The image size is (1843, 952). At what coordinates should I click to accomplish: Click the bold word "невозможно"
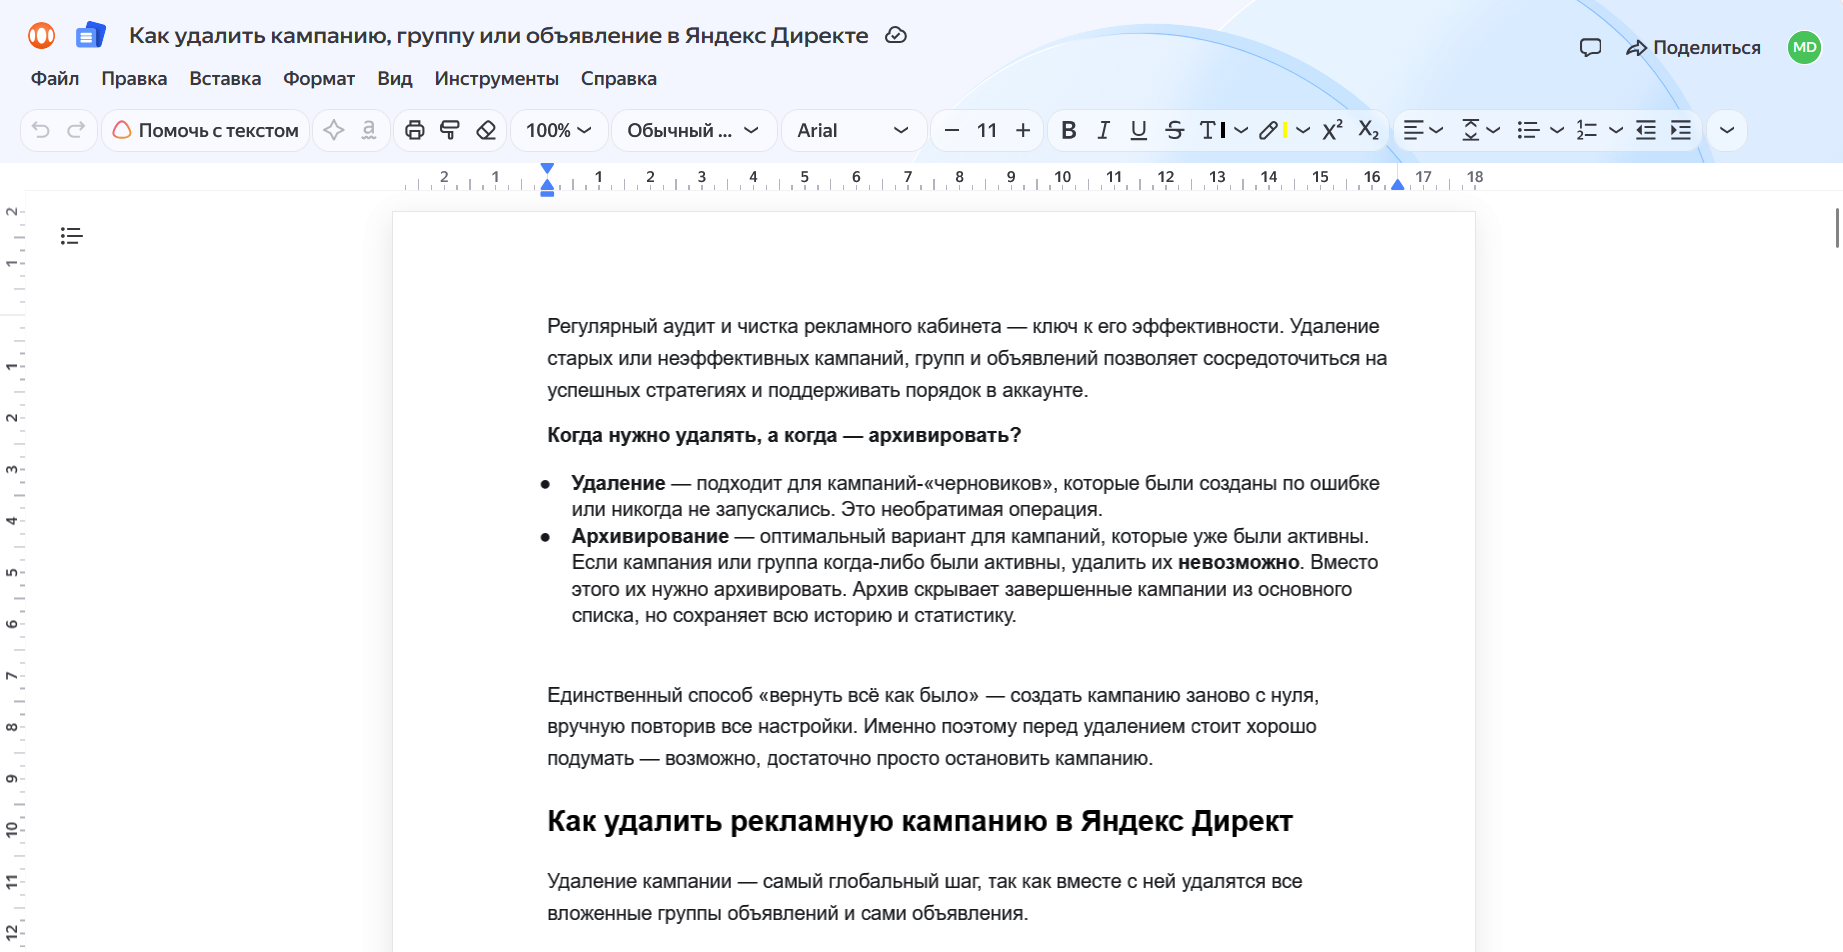pos(1239,562)
